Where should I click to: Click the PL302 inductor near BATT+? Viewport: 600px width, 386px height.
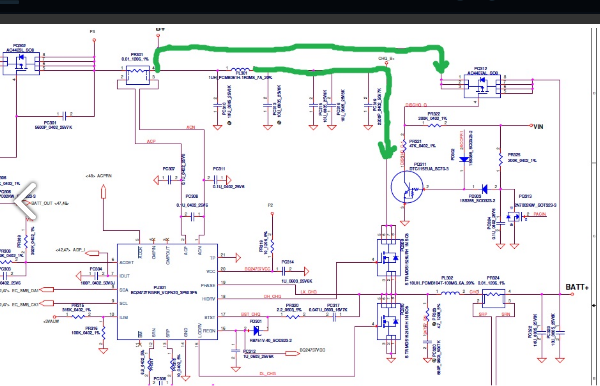click(450, 293)
